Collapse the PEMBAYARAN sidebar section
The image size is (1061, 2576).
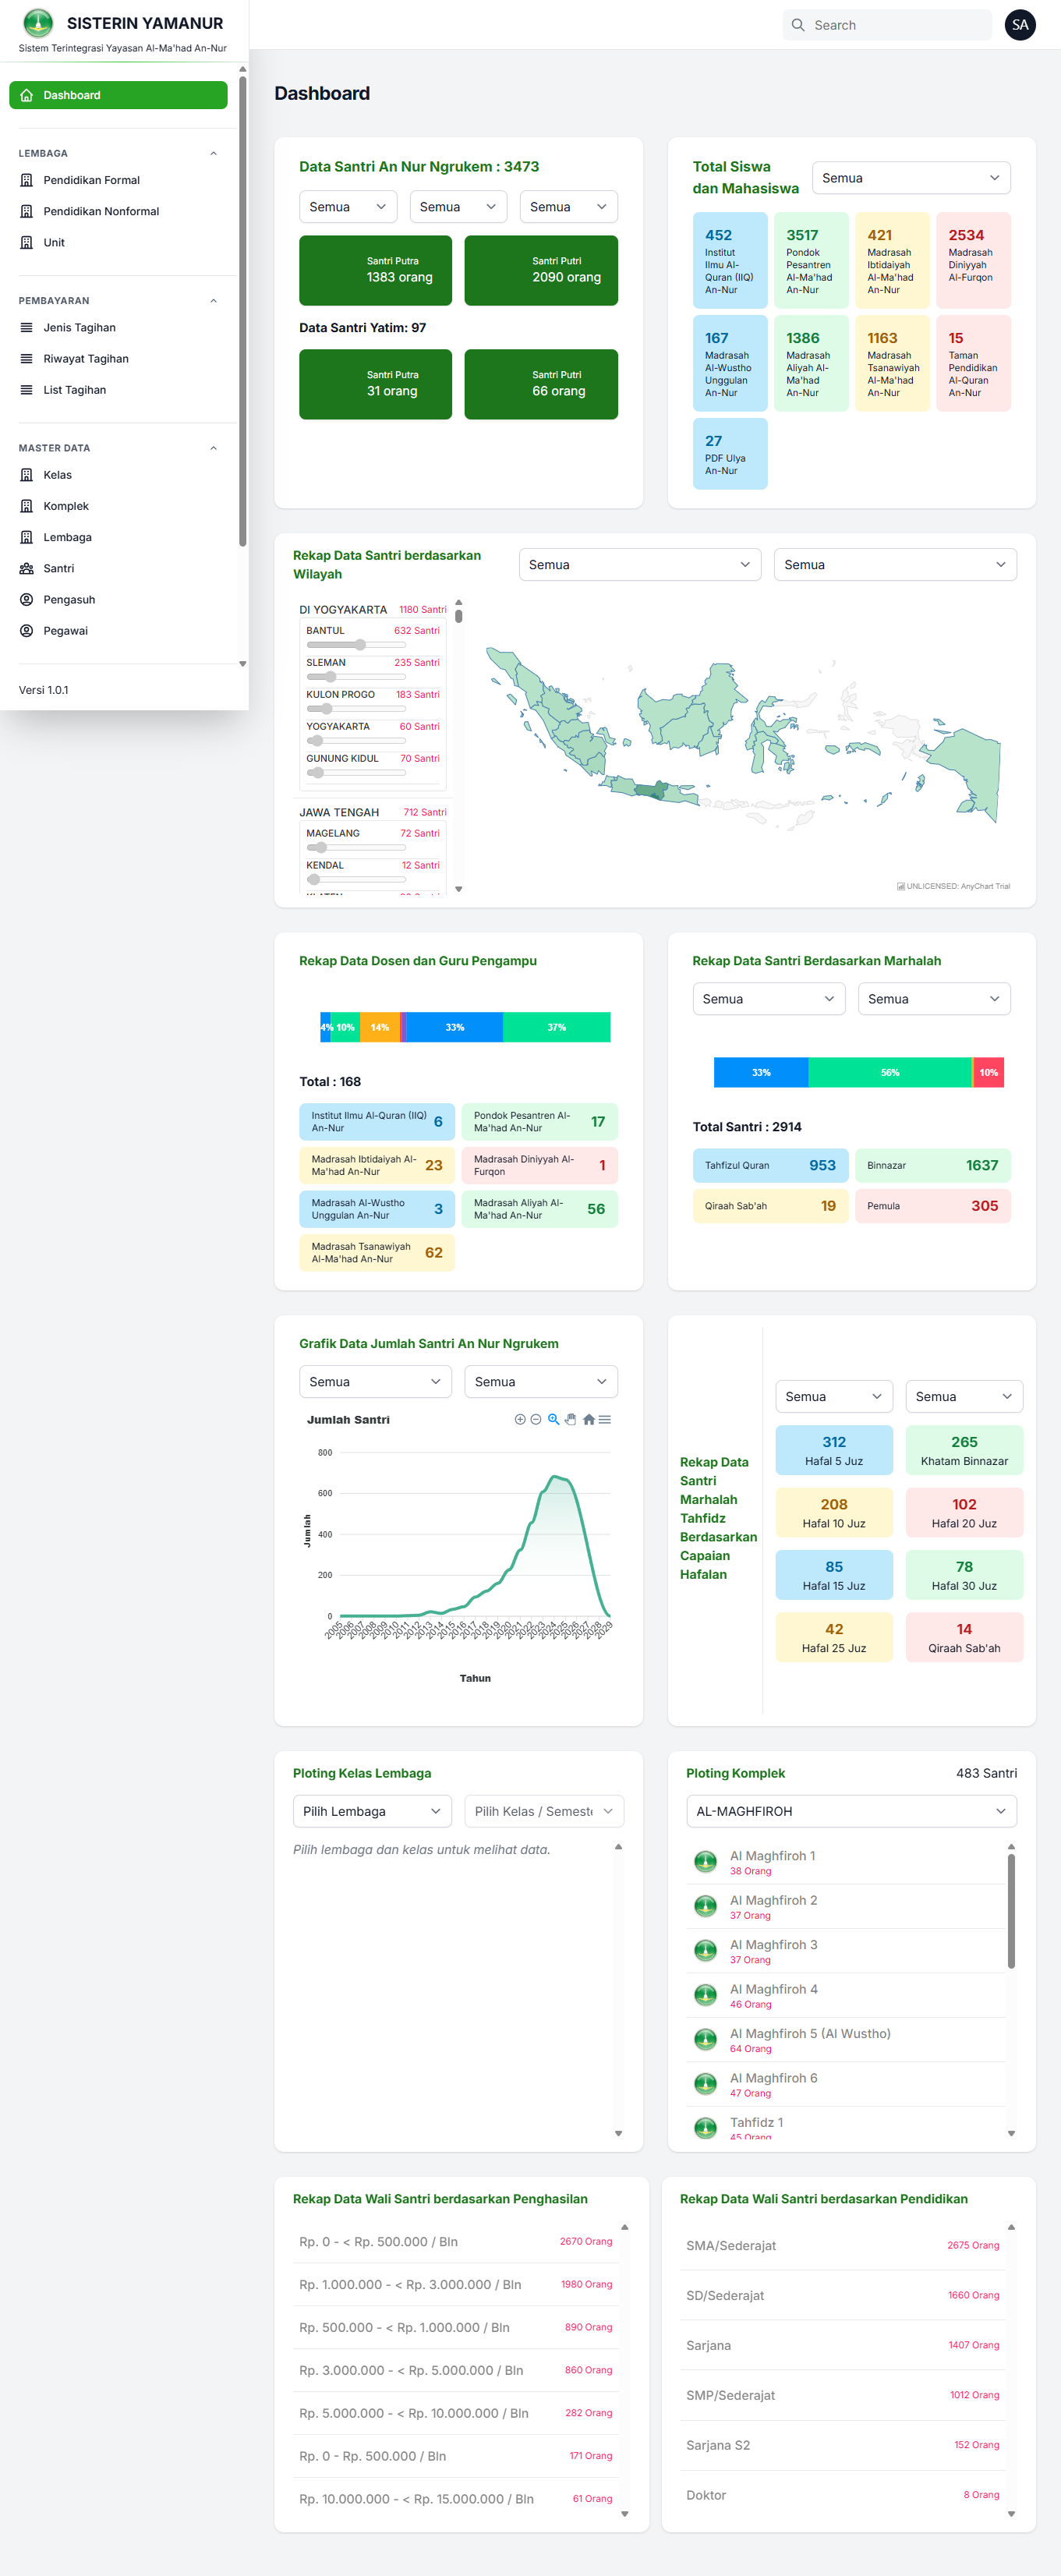[x=213, y=301]
